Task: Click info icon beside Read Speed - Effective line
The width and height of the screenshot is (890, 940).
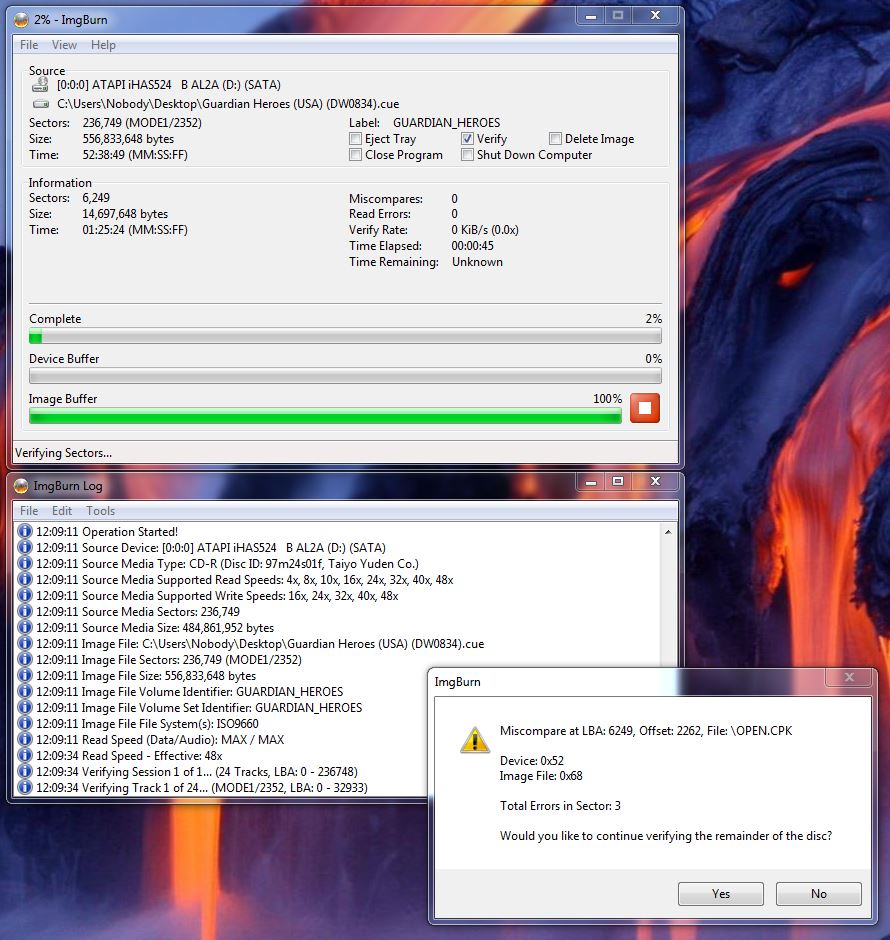Action: pyautogui.click(x=25, y=755)
